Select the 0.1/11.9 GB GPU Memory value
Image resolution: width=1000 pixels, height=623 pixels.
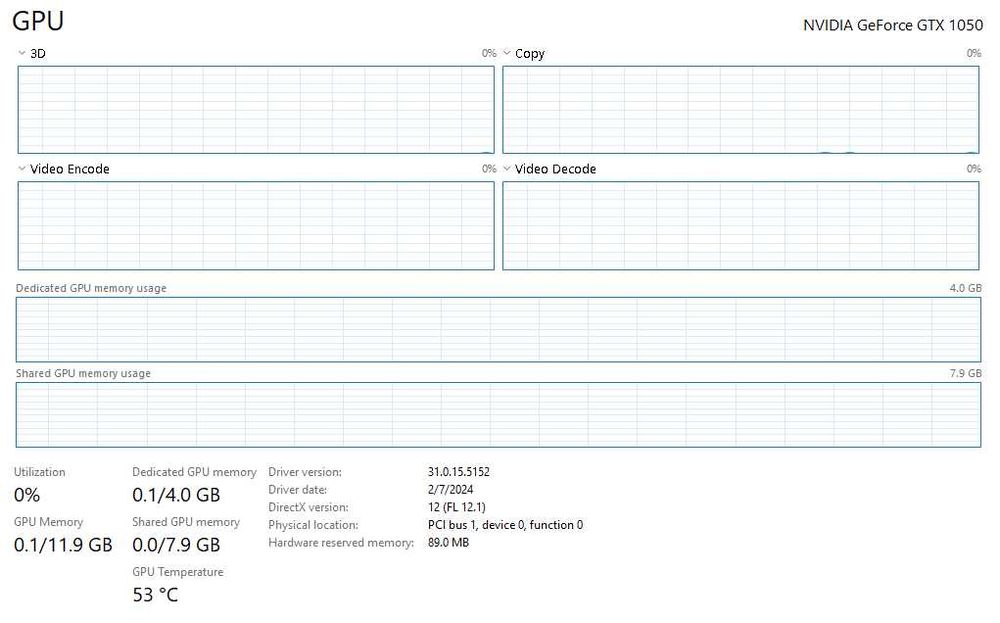(x=63, y=545)
